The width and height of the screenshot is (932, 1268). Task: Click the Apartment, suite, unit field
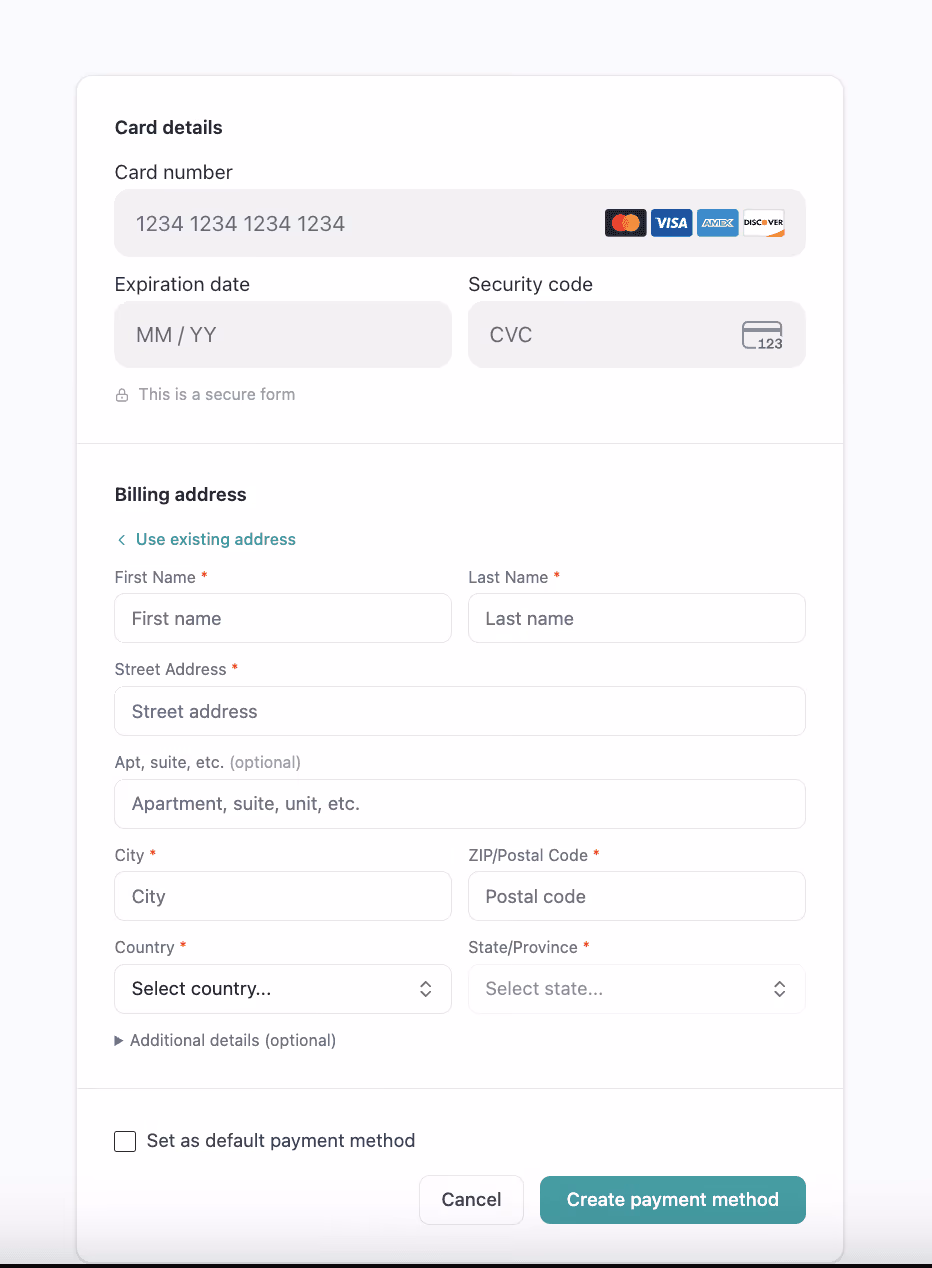click(460, 804)
